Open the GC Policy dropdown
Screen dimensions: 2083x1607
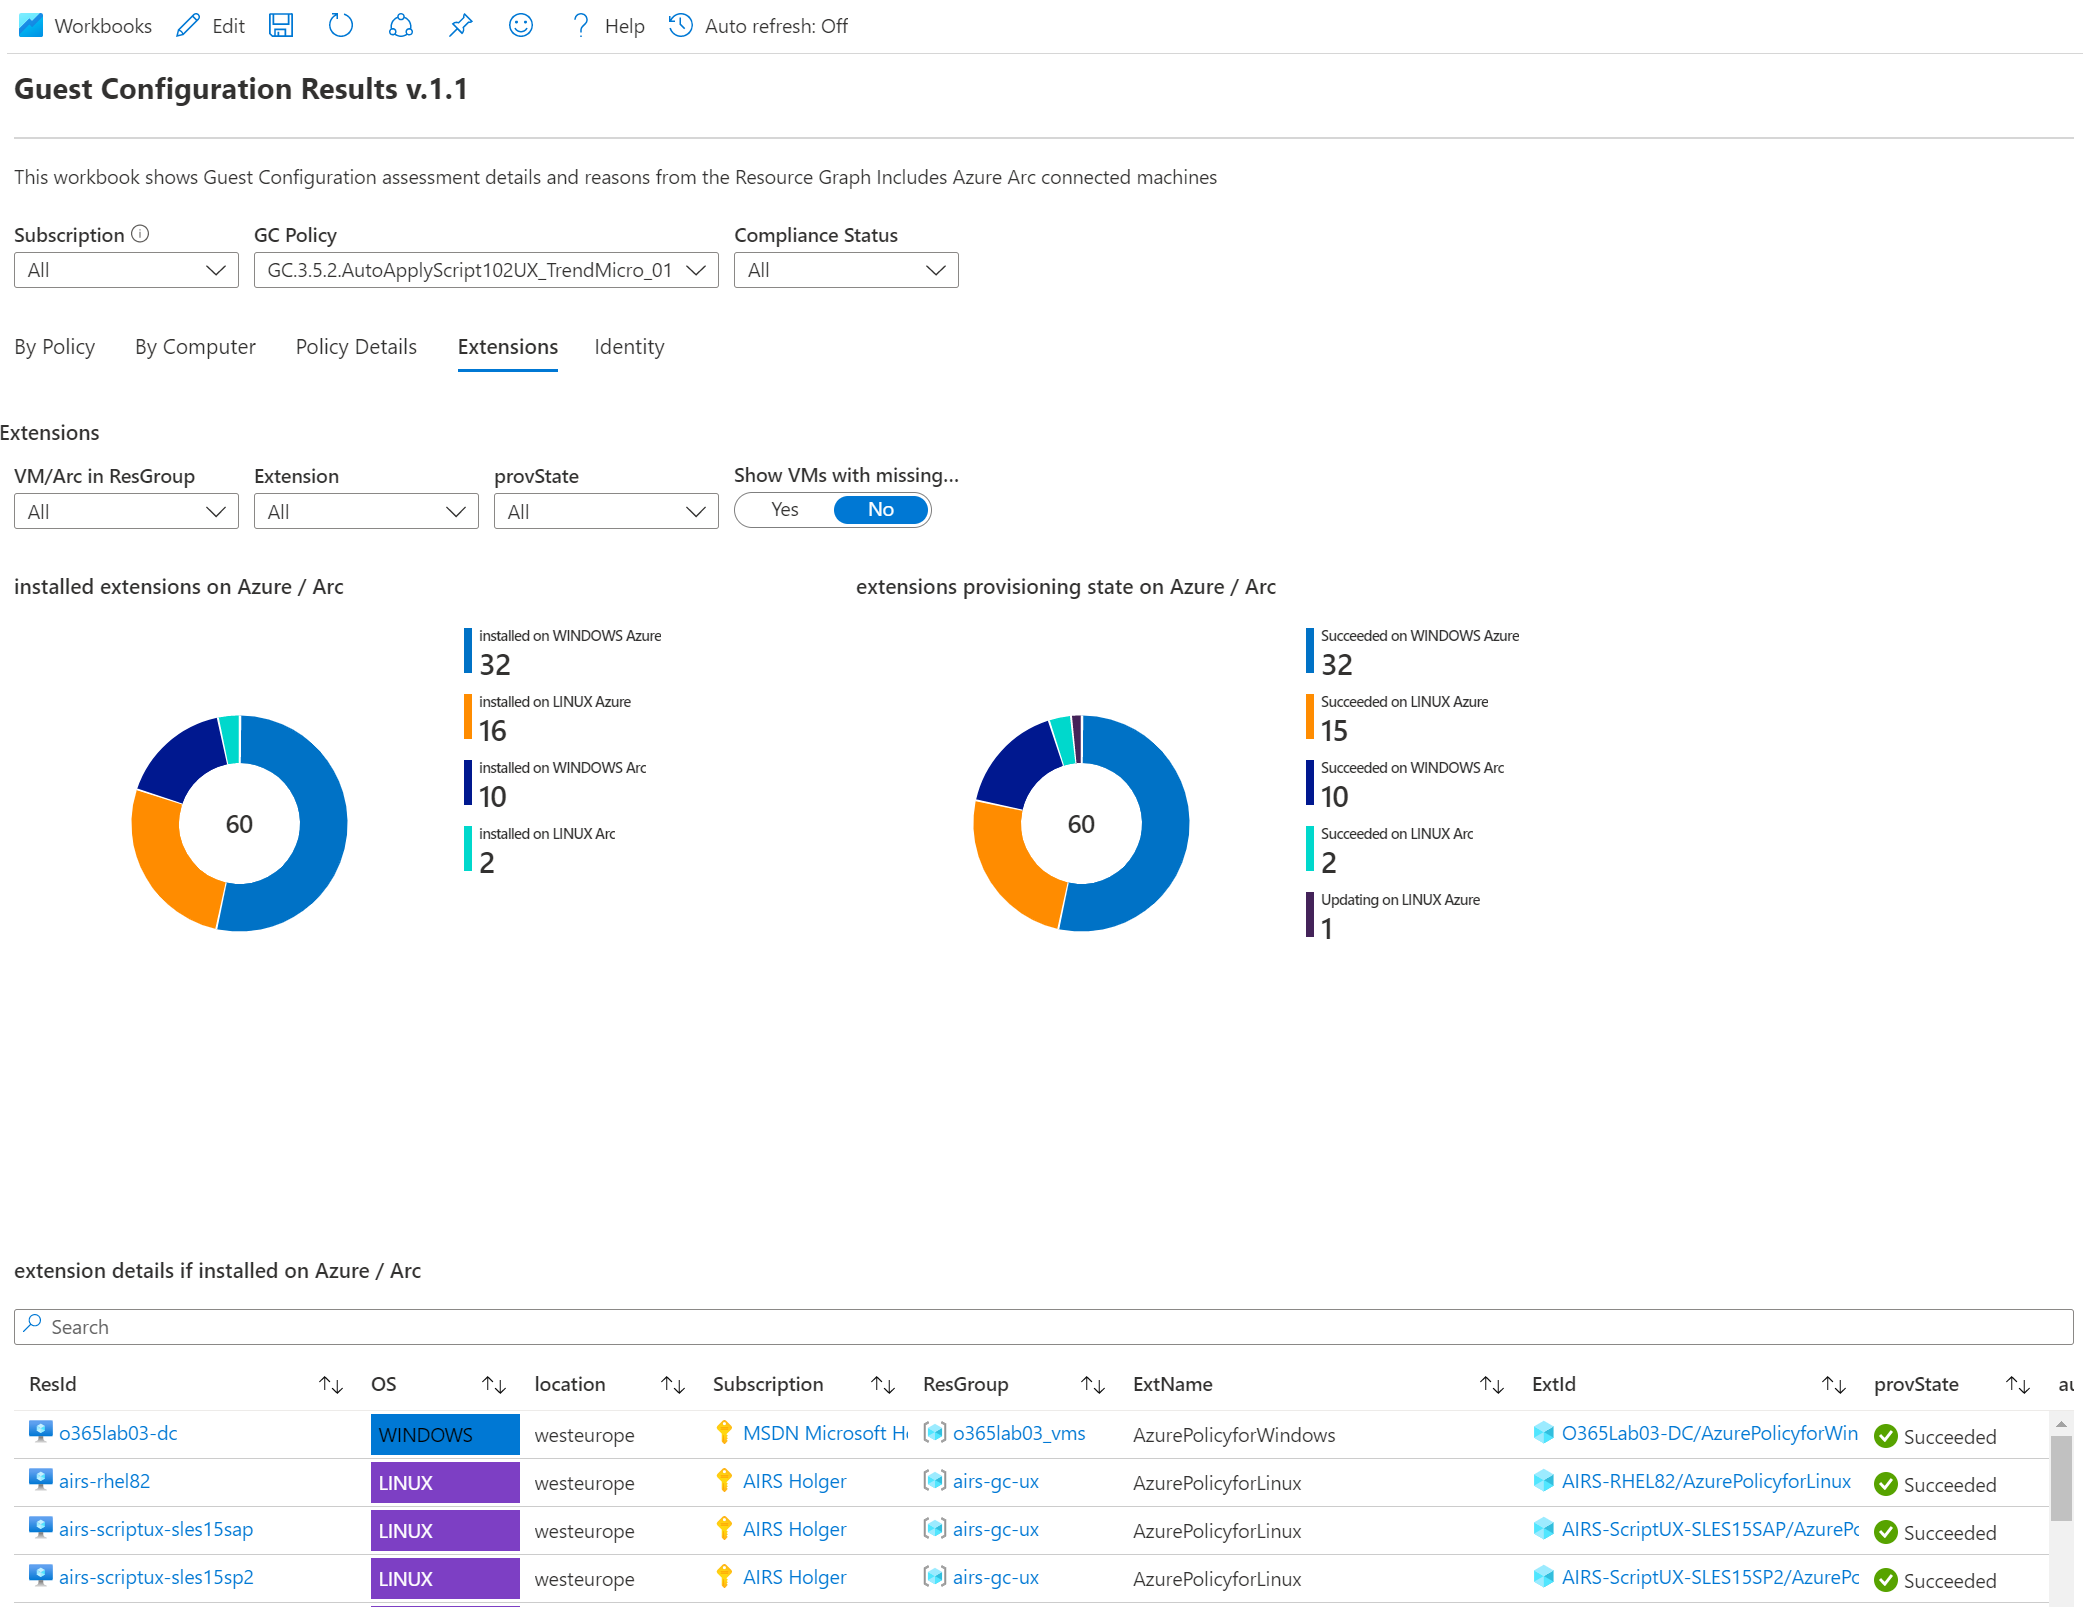click(x=486, y=270)
